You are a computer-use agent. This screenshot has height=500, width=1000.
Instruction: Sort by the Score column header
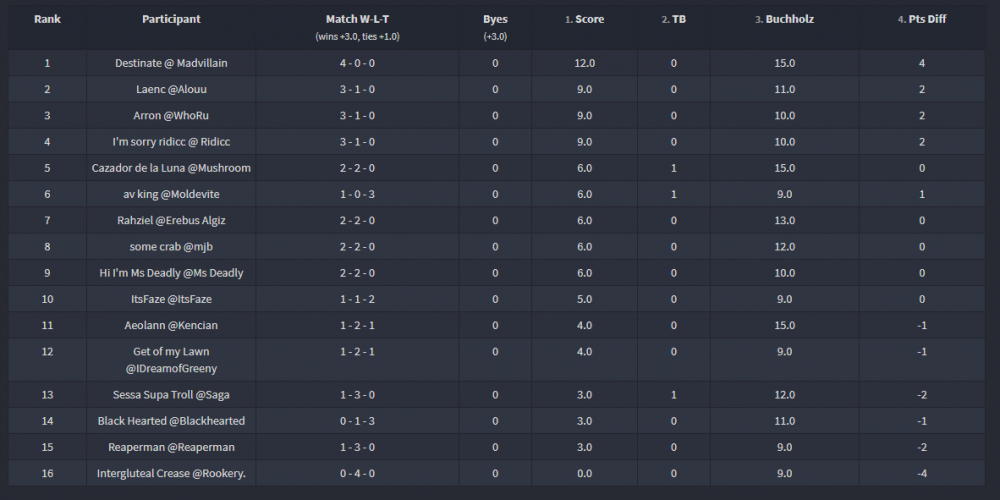(589, 19)
